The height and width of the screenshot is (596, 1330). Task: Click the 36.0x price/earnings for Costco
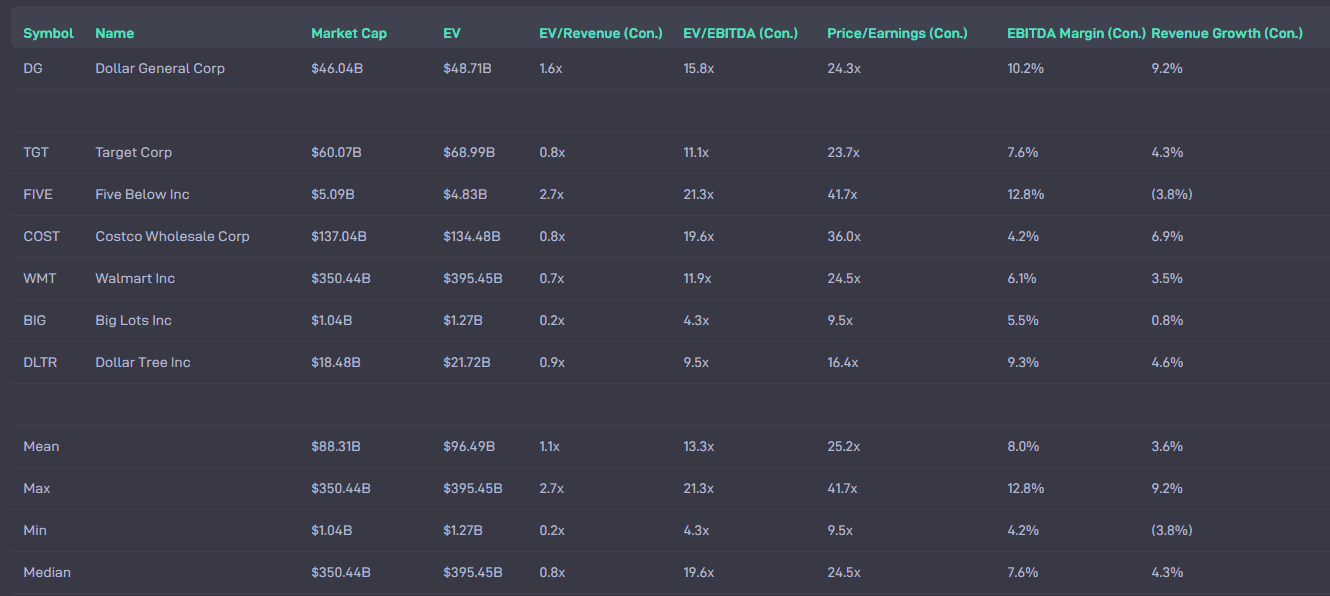(844, 236)
